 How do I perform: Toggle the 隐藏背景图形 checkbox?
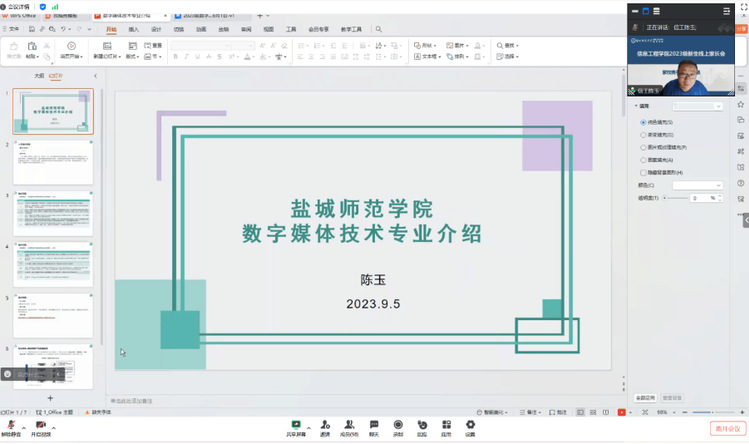(643, 172)
